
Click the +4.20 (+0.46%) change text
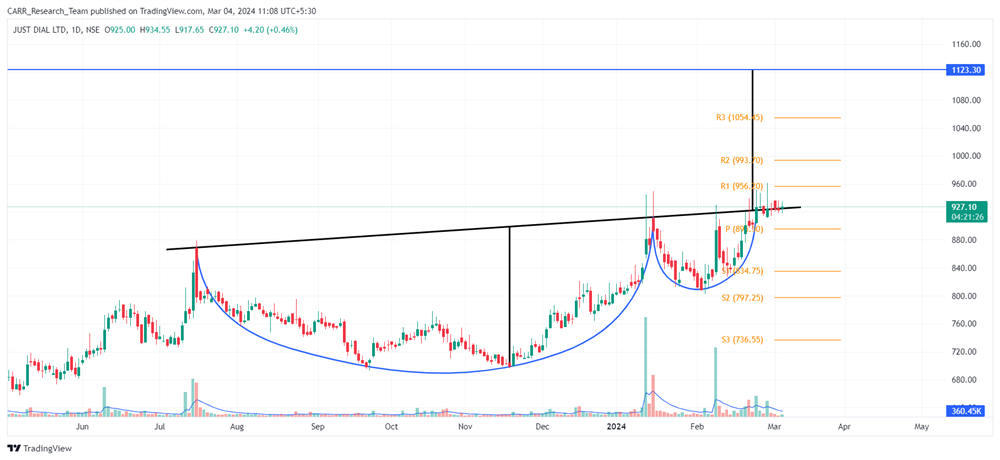point(270,29)
